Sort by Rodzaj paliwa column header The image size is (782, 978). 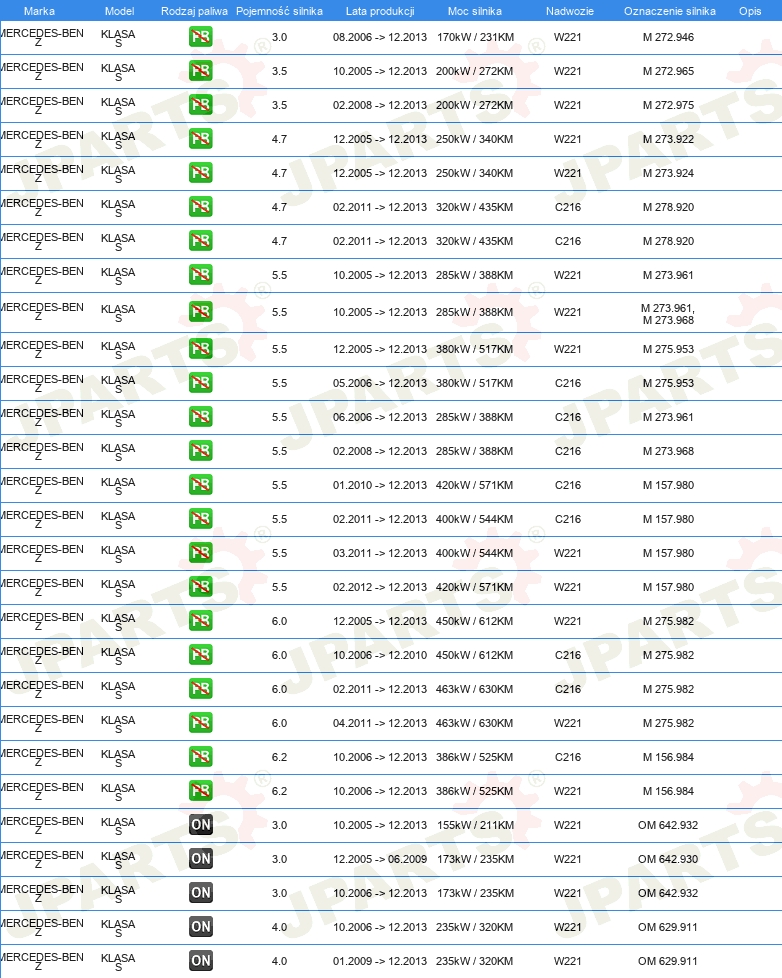pos(194,11)
